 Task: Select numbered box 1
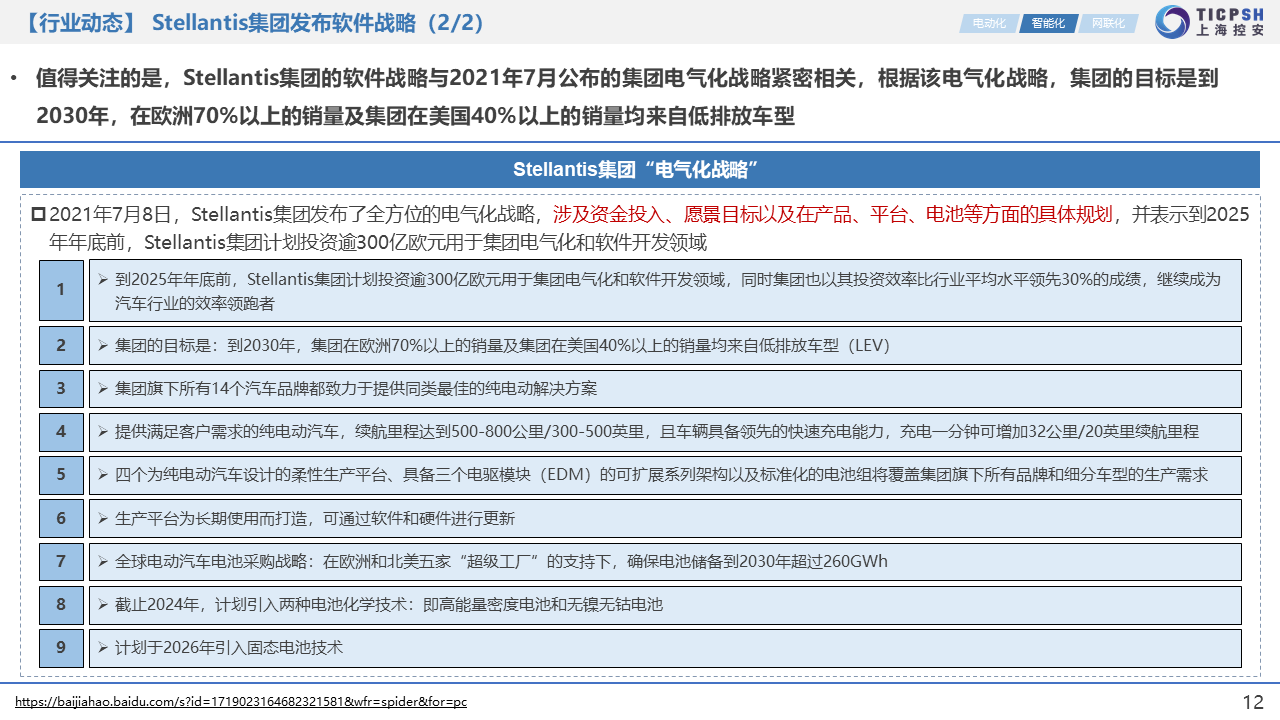click(61, 290)
